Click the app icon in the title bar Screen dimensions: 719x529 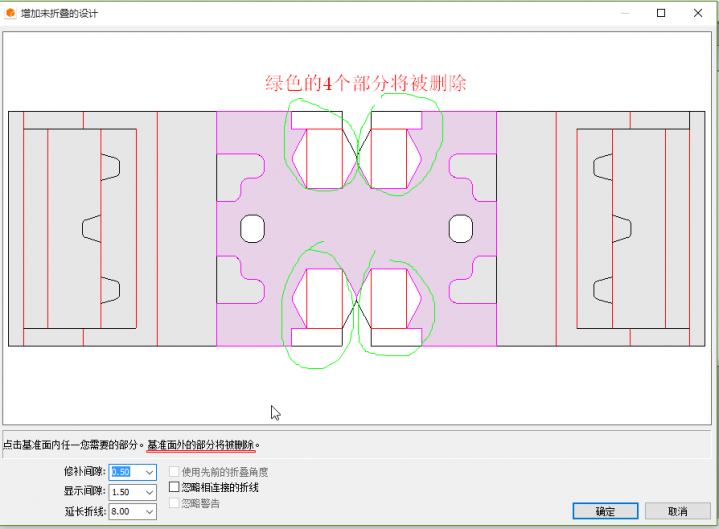11,14
